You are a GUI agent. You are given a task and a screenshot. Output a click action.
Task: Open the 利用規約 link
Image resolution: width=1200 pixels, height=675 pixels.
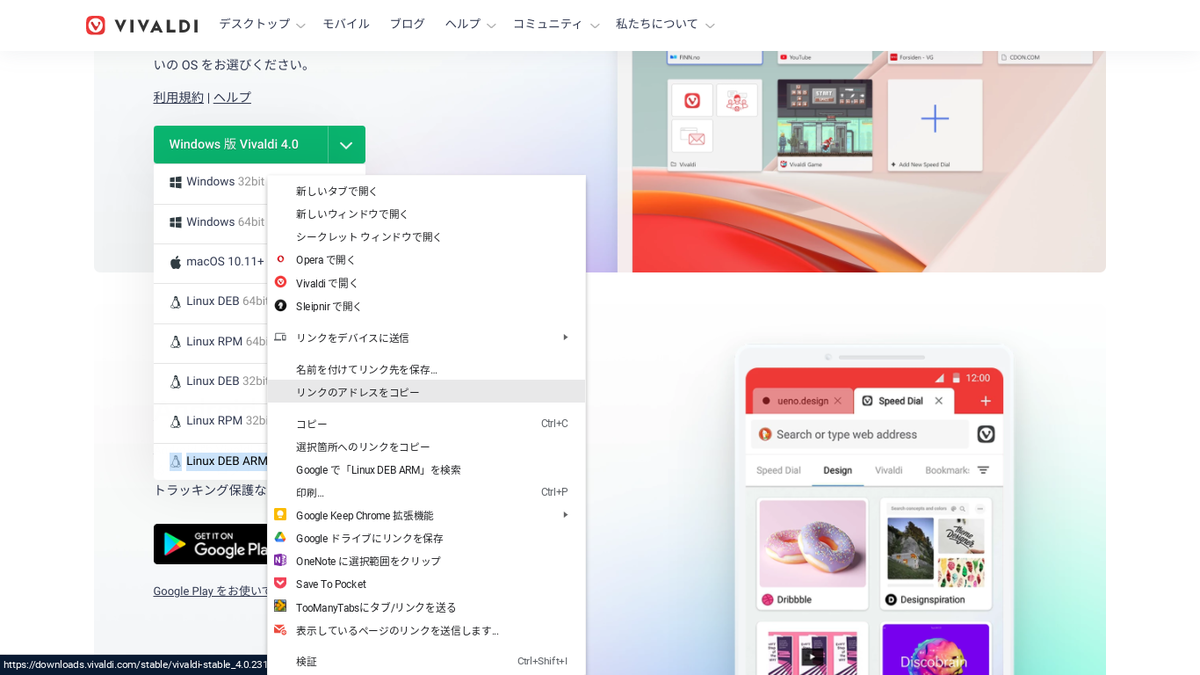pos(178,97)
